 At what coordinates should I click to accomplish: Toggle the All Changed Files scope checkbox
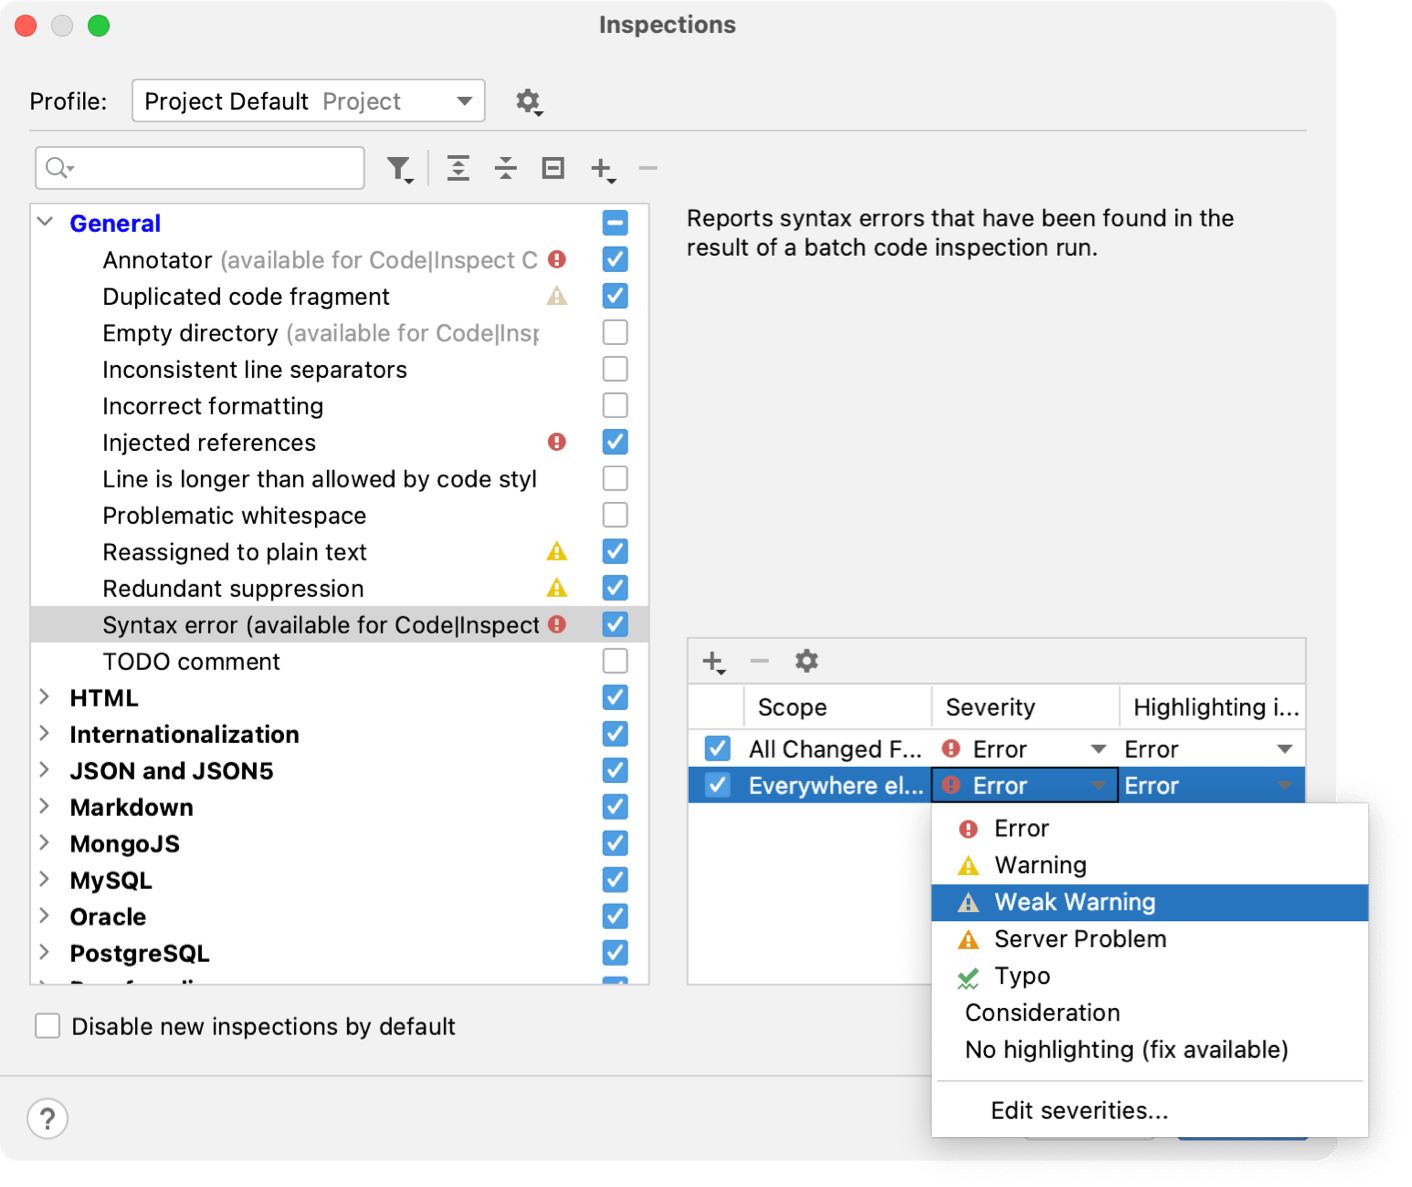(717, 749)
